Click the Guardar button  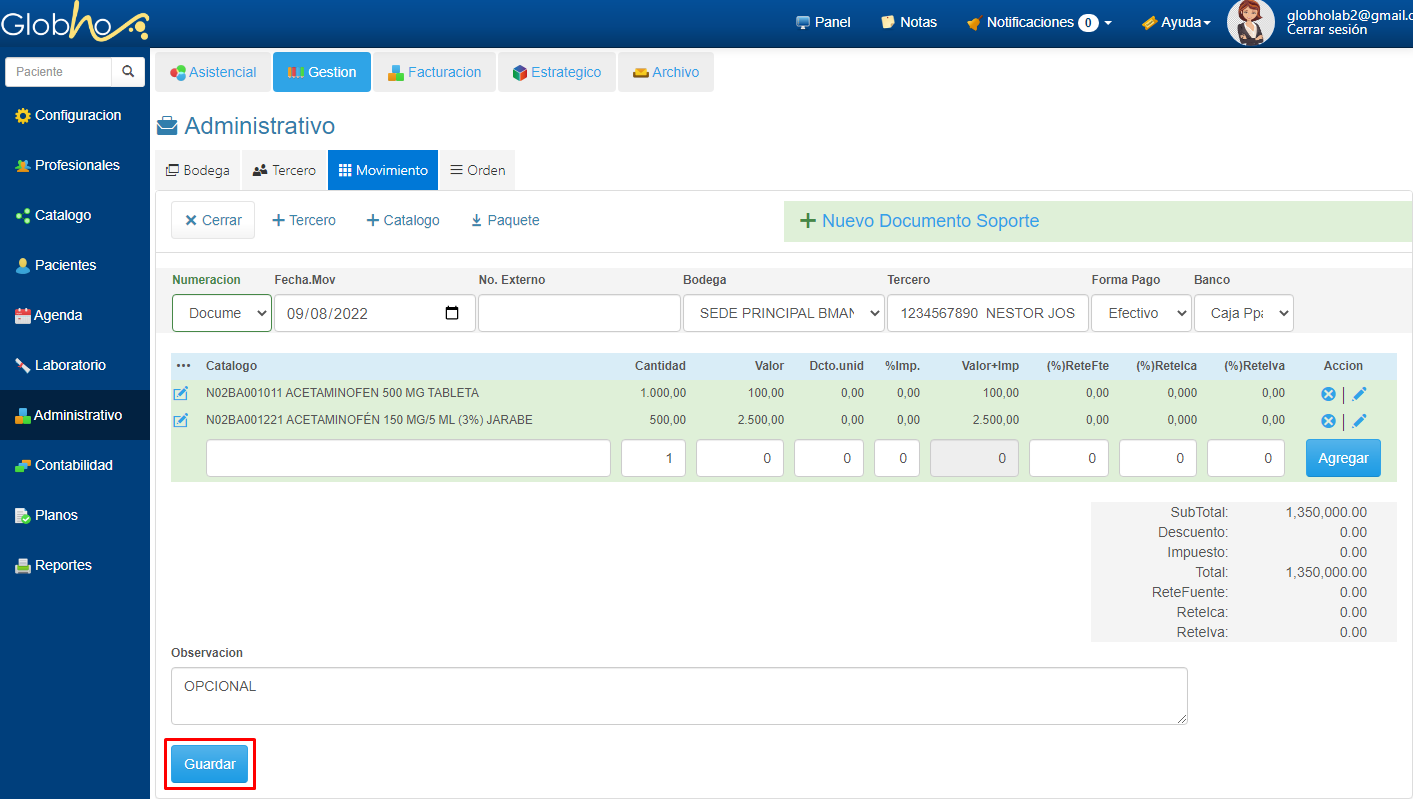[210, 764]
